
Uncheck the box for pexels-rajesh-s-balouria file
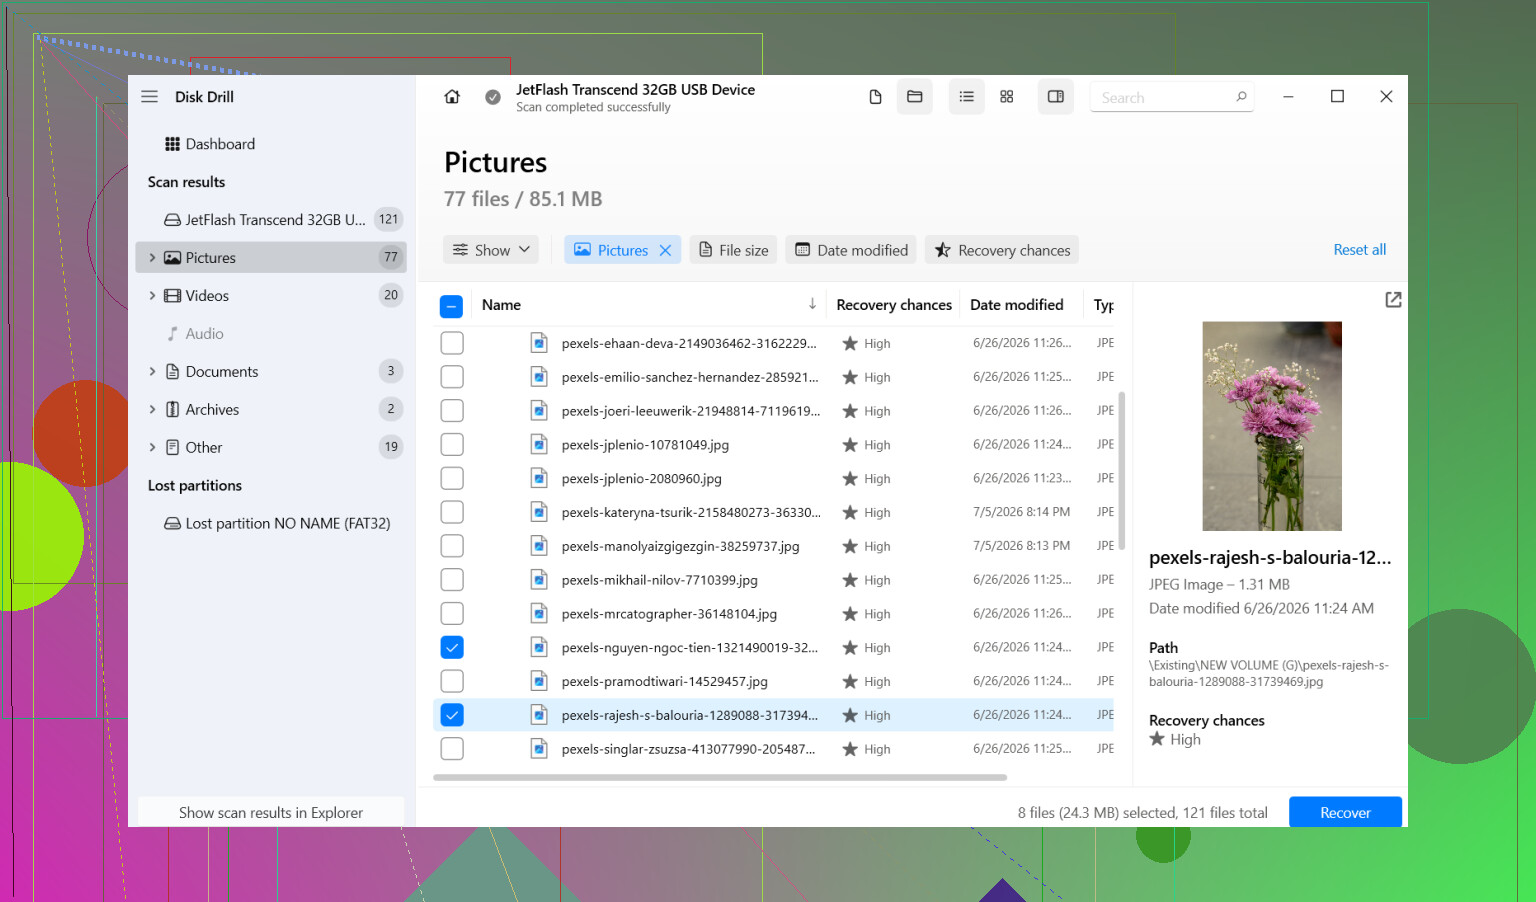click(452, 715)
